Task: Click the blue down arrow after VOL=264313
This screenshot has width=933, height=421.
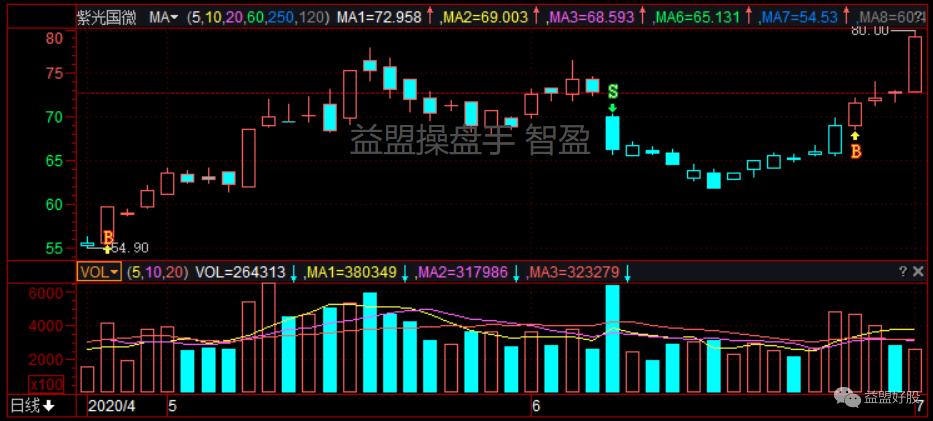Action: coord(294,272)
